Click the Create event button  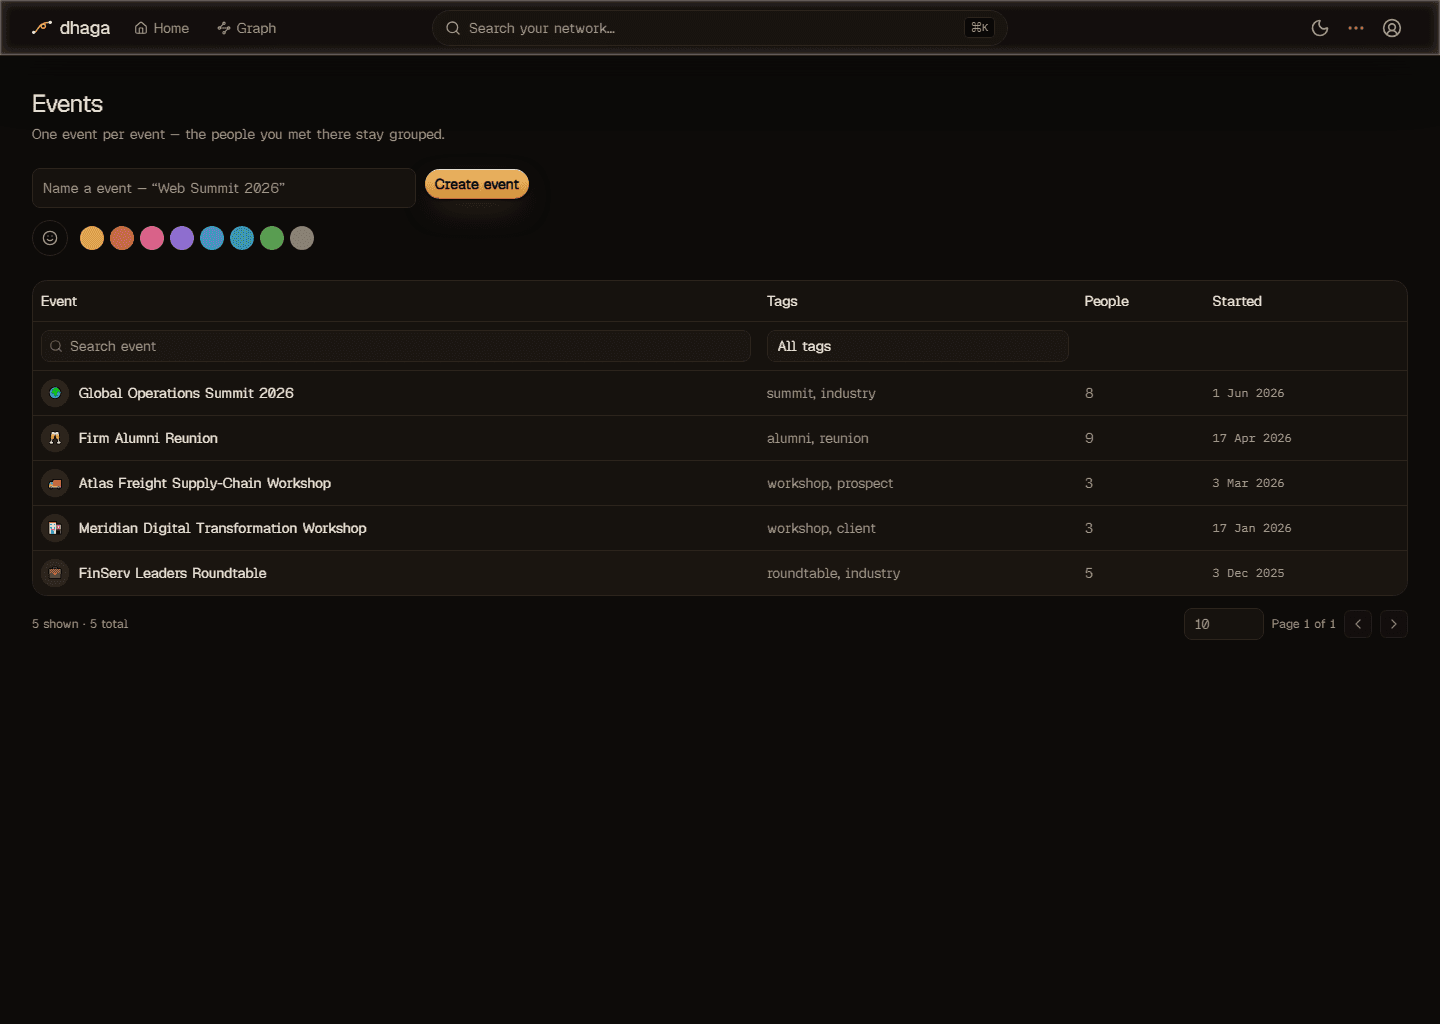(x=477, y=184)
